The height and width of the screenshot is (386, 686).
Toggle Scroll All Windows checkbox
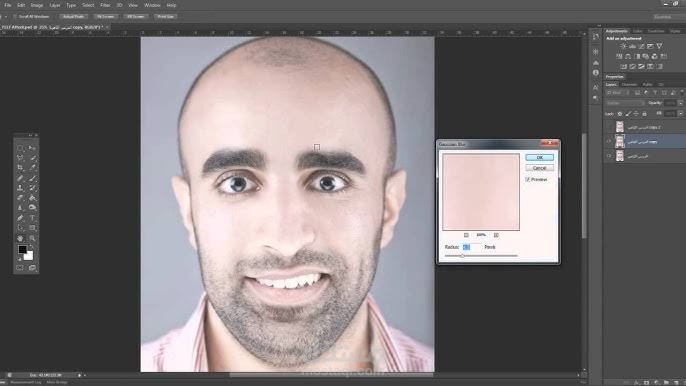tap(14, 17)
